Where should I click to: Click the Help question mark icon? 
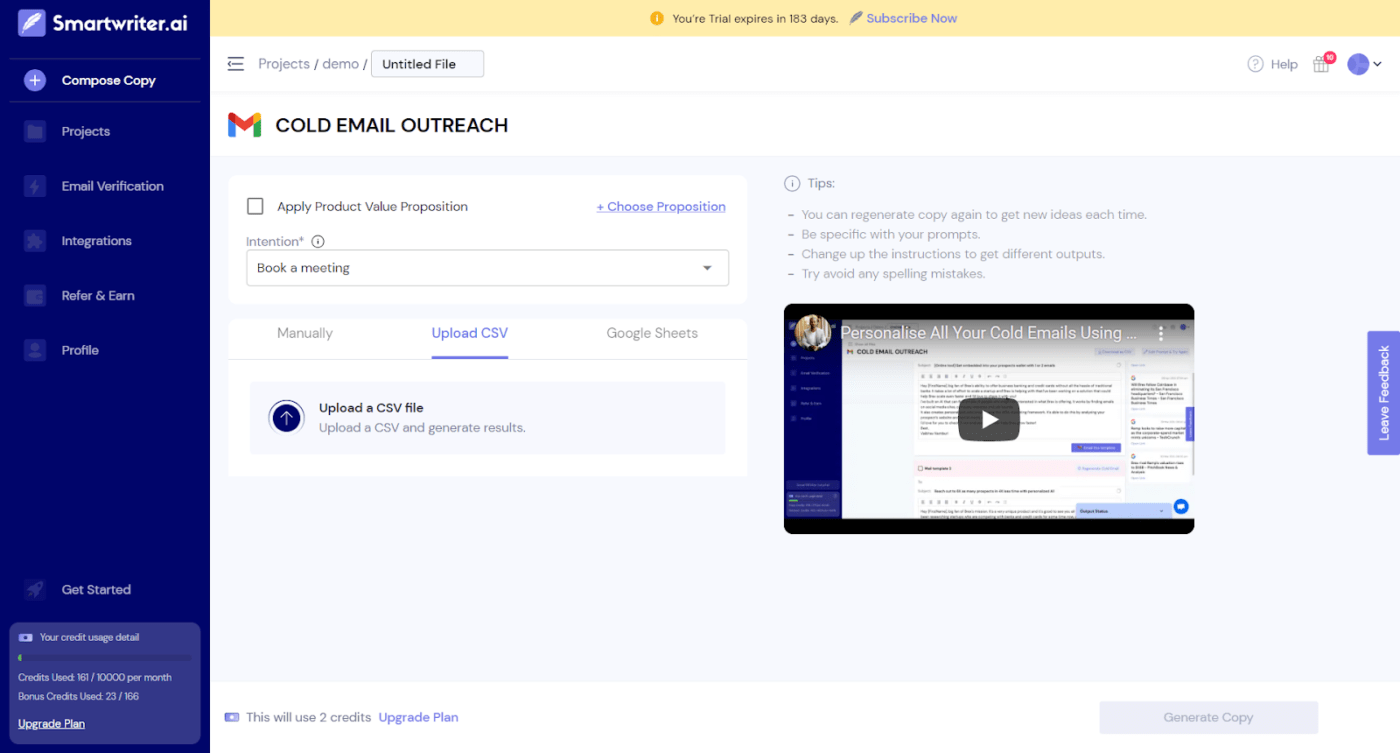[1255, 64]
